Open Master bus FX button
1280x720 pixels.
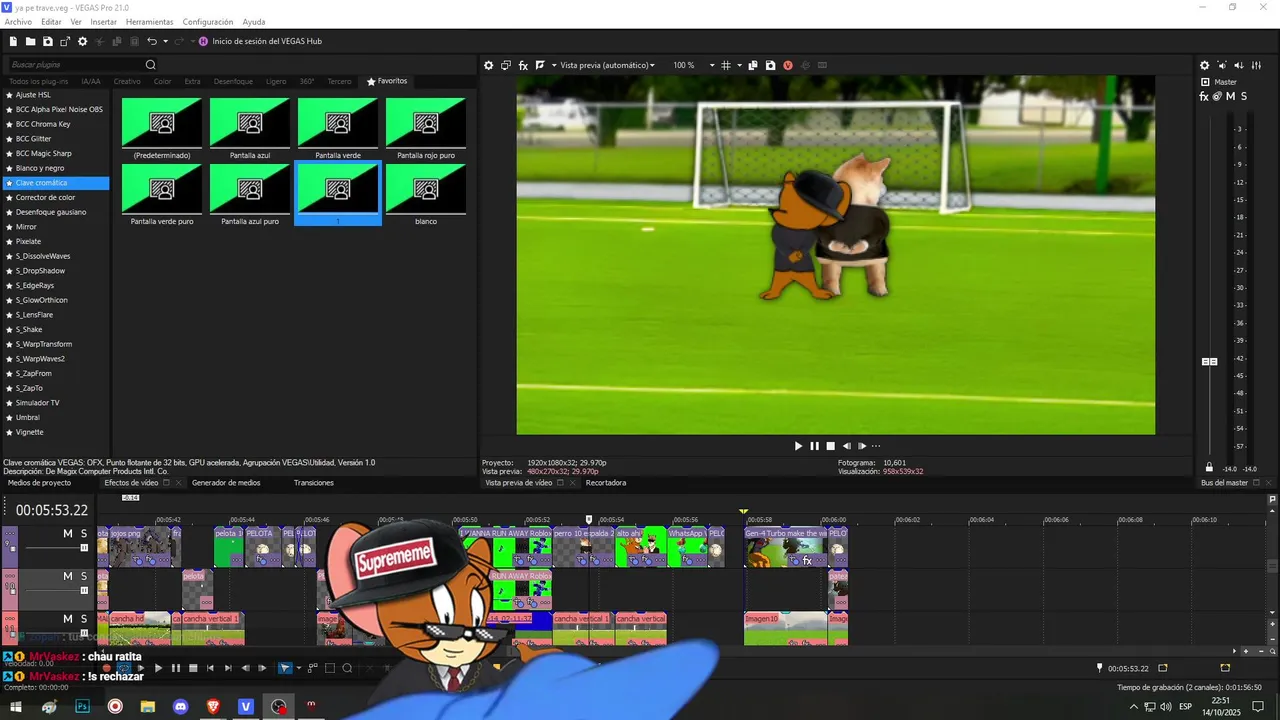[x=1204, y=97]
